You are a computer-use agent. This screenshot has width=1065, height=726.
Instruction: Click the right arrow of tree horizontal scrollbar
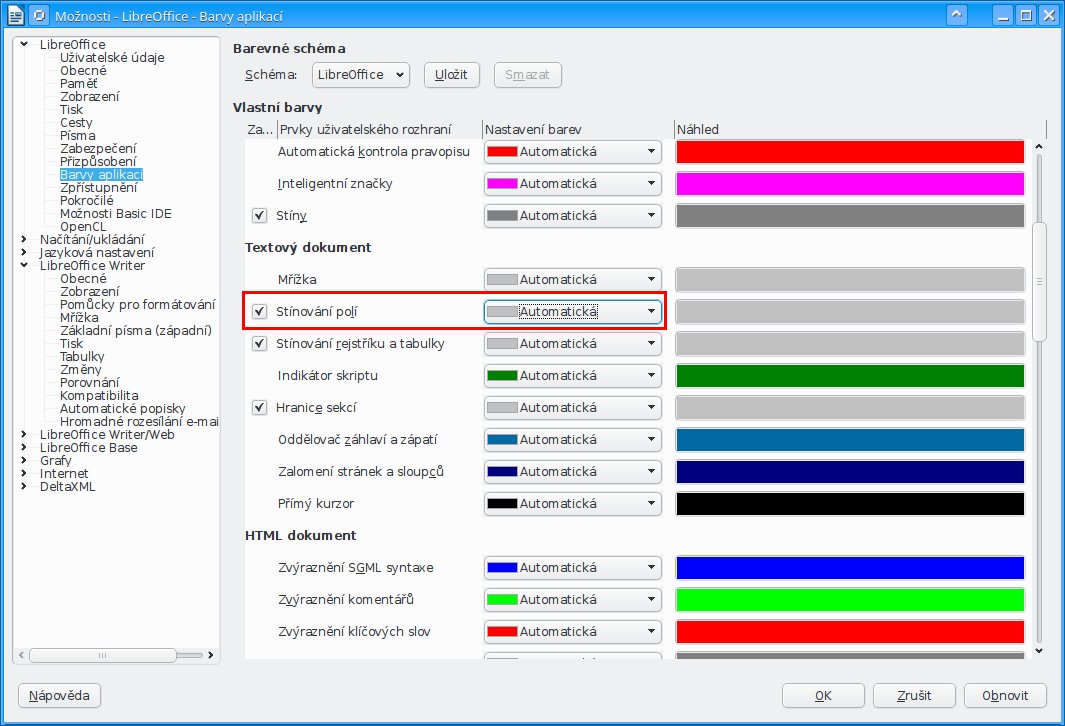pos(211,655)
